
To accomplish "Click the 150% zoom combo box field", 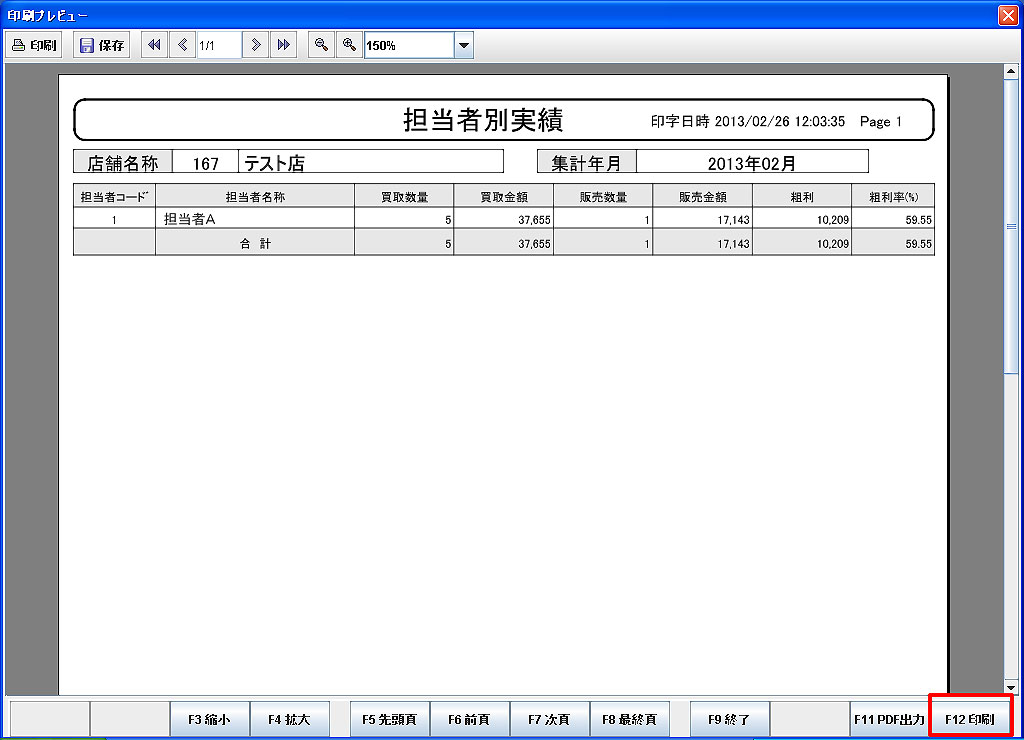I will pyautogui.click(x=408, y=45).
